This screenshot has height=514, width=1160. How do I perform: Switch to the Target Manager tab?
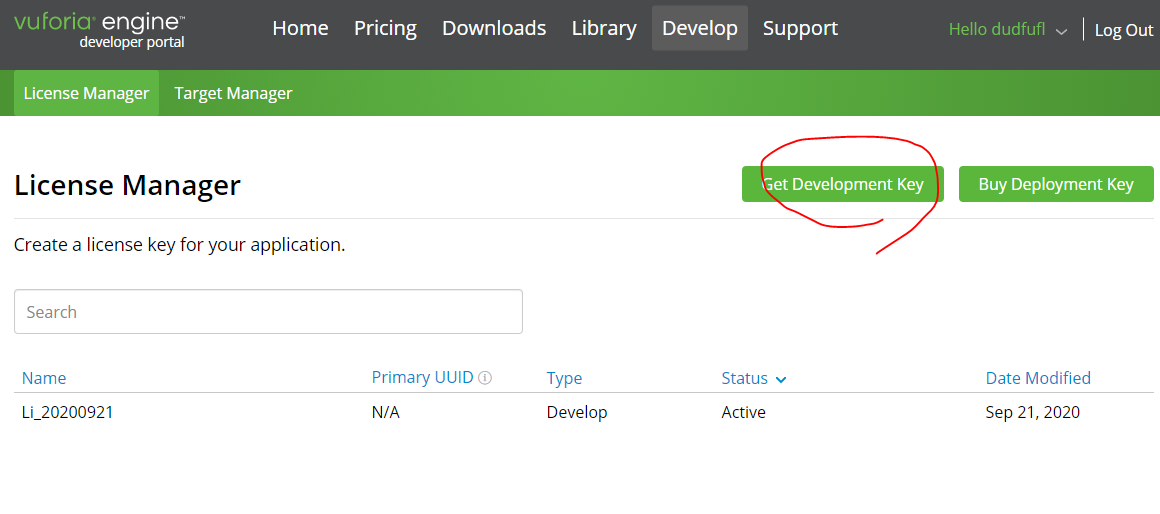click(233, 93)
